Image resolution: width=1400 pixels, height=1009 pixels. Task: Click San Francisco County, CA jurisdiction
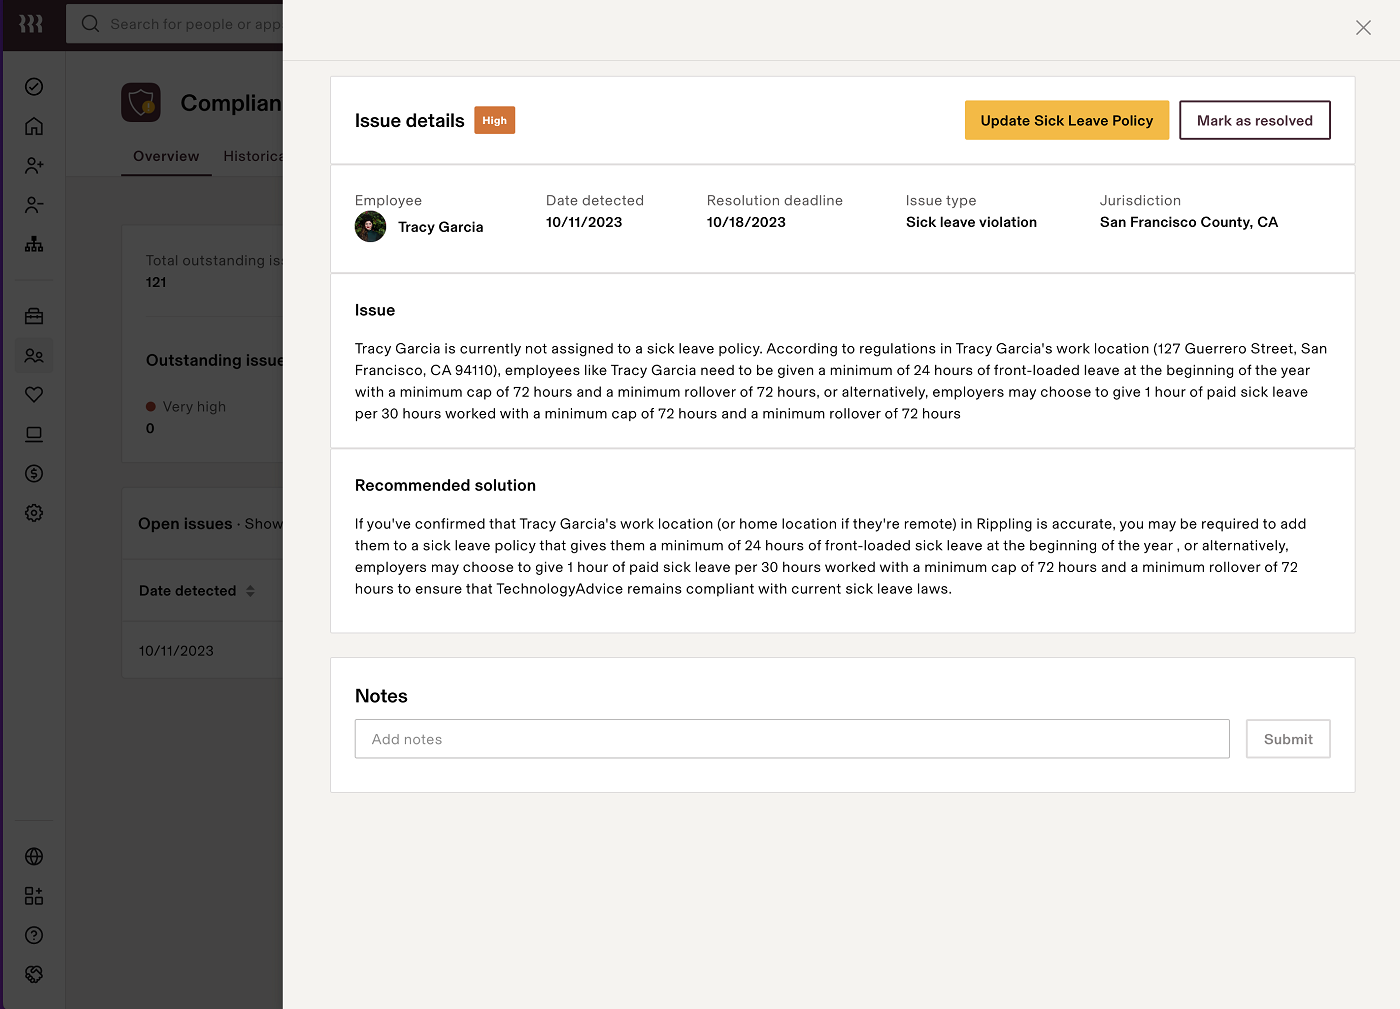tap(1189, 222)
